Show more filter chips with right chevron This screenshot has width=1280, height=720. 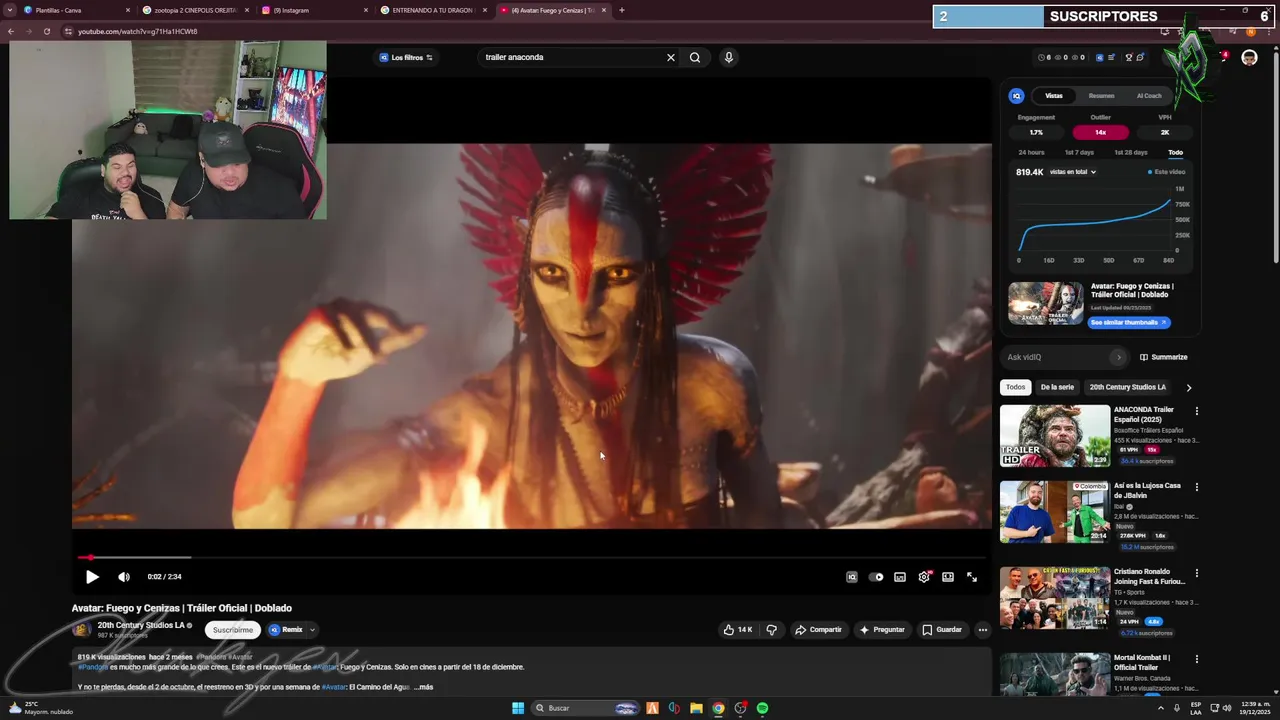(1189, 387)
